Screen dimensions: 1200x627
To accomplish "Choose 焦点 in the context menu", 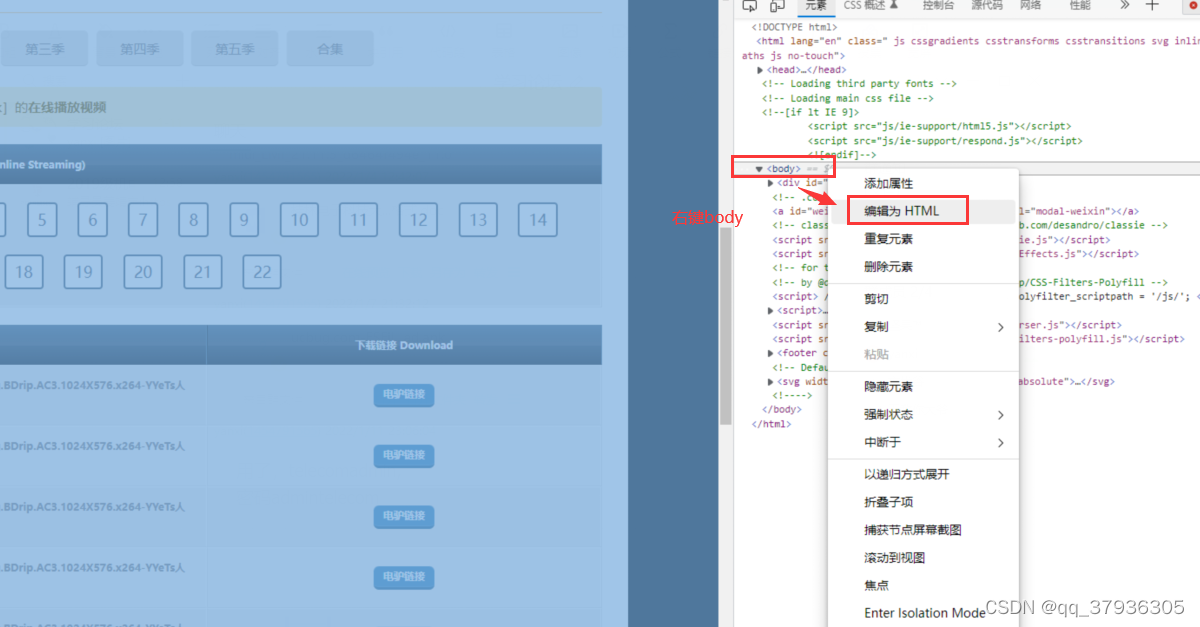I will pos(923,586).
